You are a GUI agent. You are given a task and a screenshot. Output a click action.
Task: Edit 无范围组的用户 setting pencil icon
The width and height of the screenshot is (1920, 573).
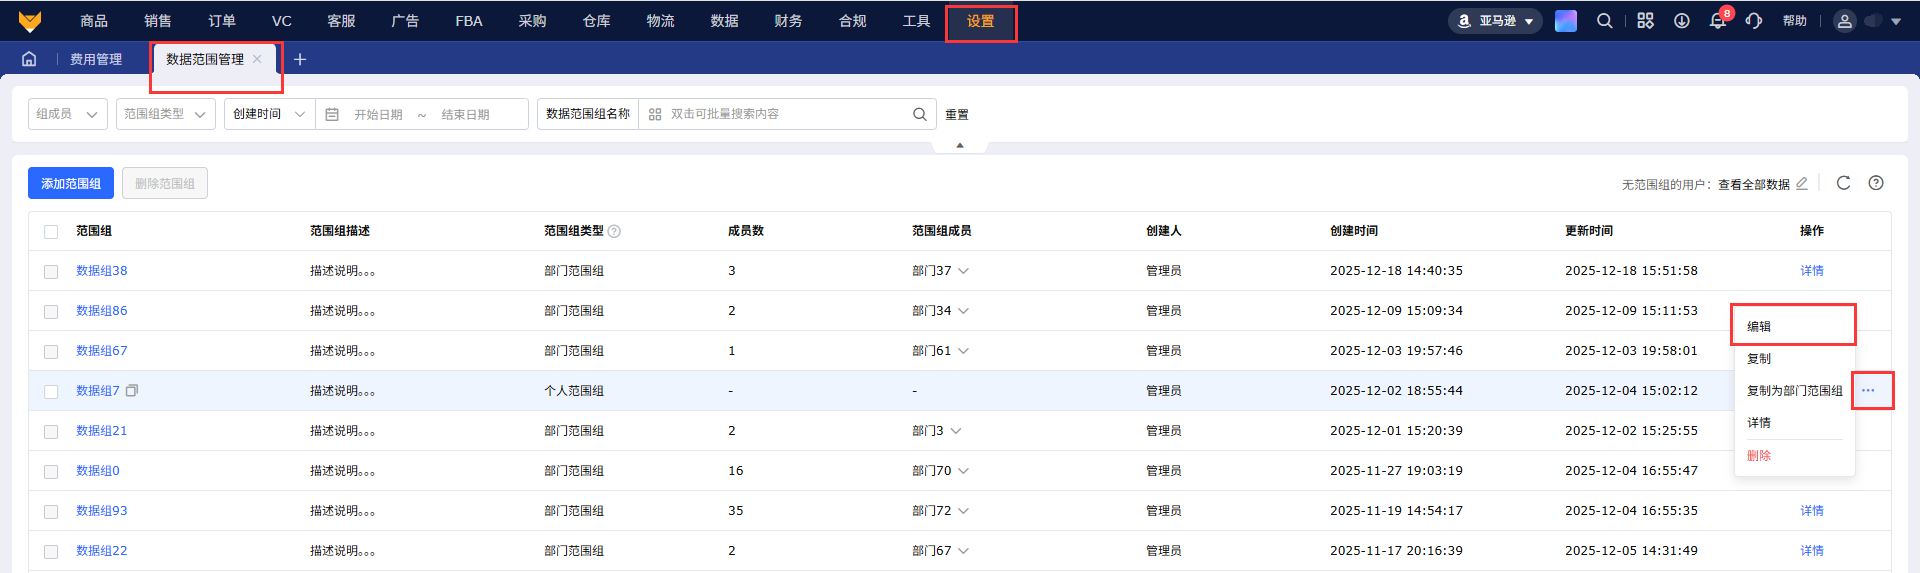(1802, 183)
